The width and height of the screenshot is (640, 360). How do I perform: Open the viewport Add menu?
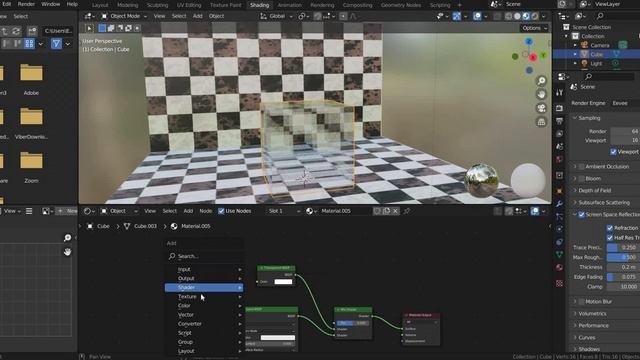pyautogui.click(x=198, y=16)
